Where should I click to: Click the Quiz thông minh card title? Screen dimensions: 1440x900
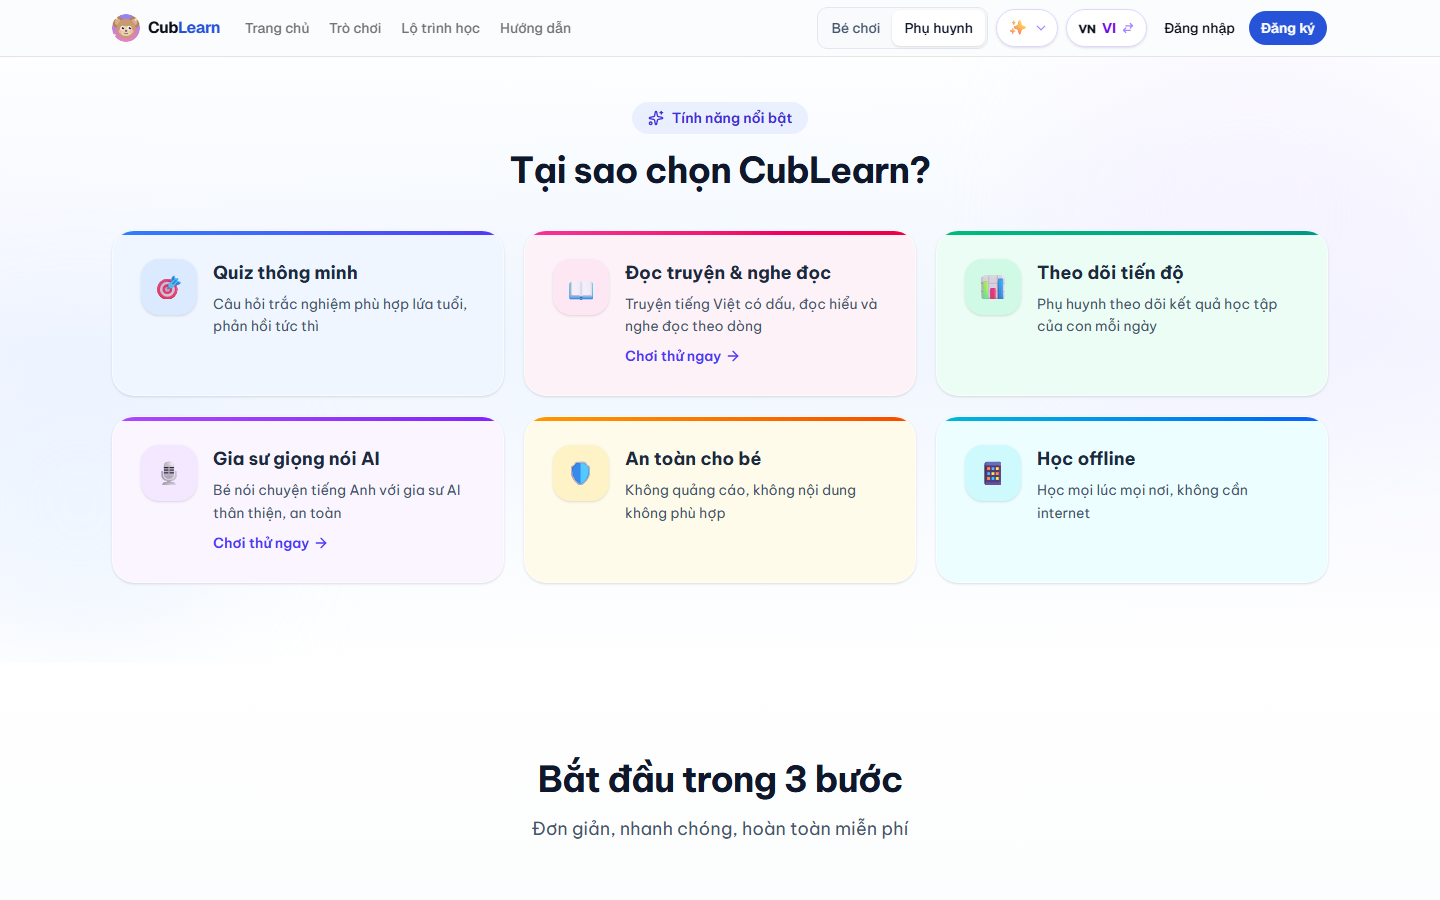point(285,273)
